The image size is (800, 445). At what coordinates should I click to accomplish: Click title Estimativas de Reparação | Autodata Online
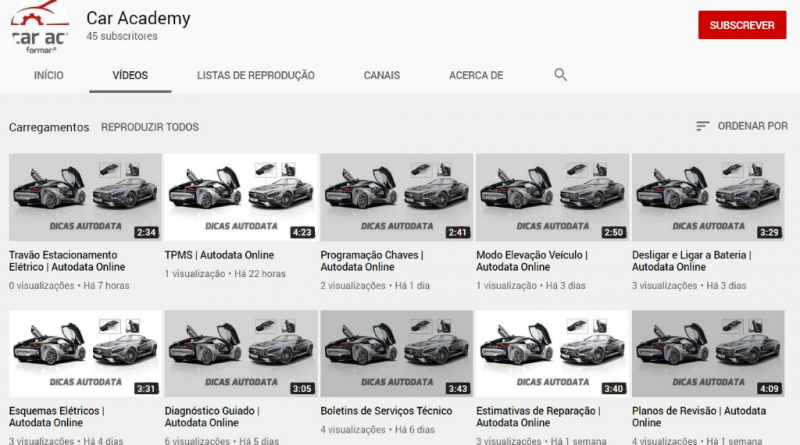click(538, 416)
